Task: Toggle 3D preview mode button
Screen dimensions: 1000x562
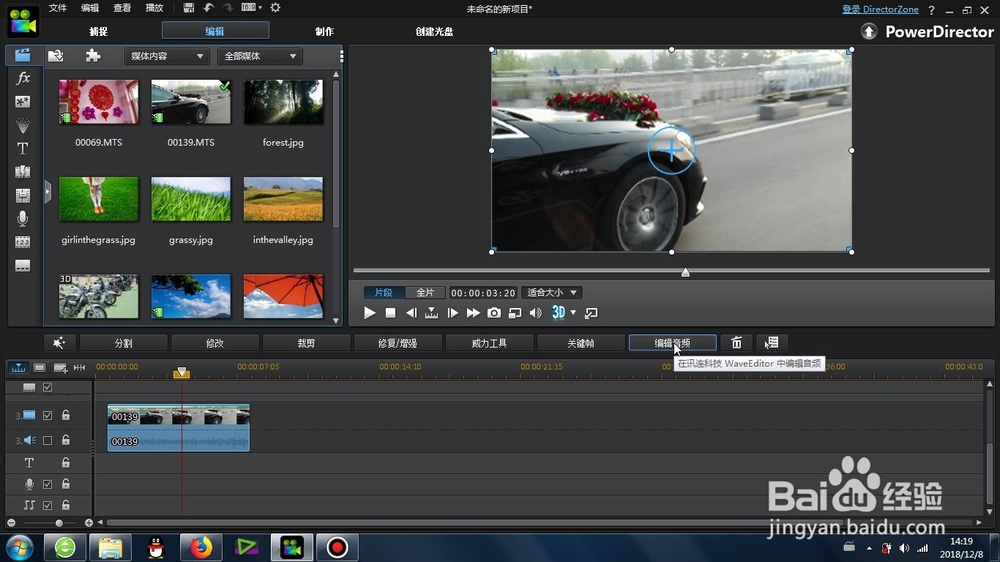Action: tap(558, 313)
